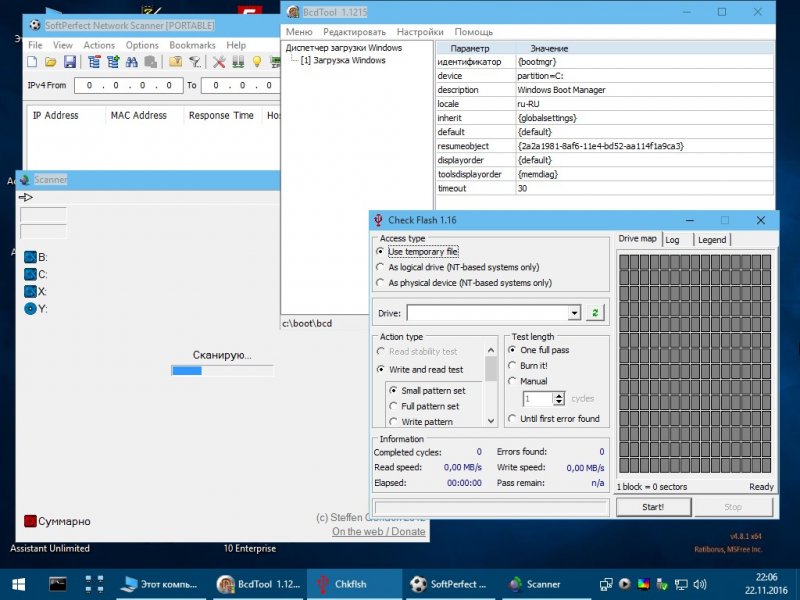Click the Manual cycles number field
This screenshot has height=600, width=800.
(538, 398)
